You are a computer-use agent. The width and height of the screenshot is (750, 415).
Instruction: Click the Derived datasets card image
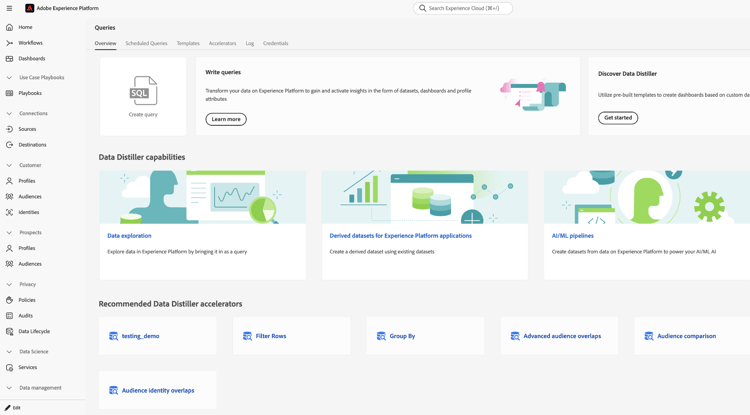coord(425,197)
